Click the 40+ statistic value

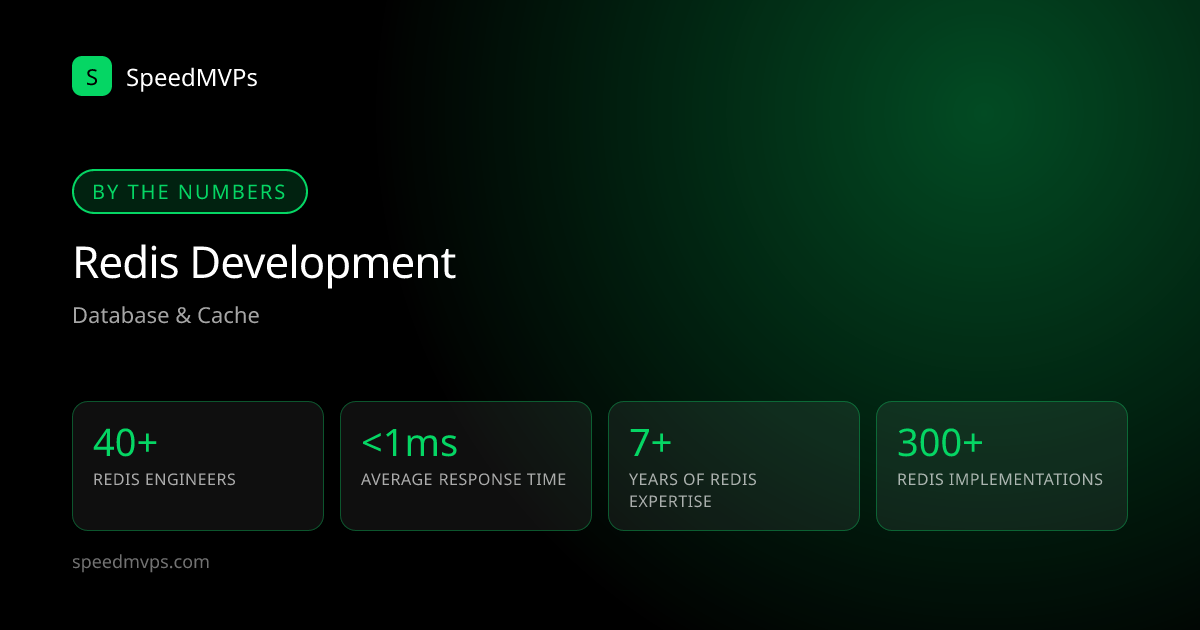(x=125, y=442)
